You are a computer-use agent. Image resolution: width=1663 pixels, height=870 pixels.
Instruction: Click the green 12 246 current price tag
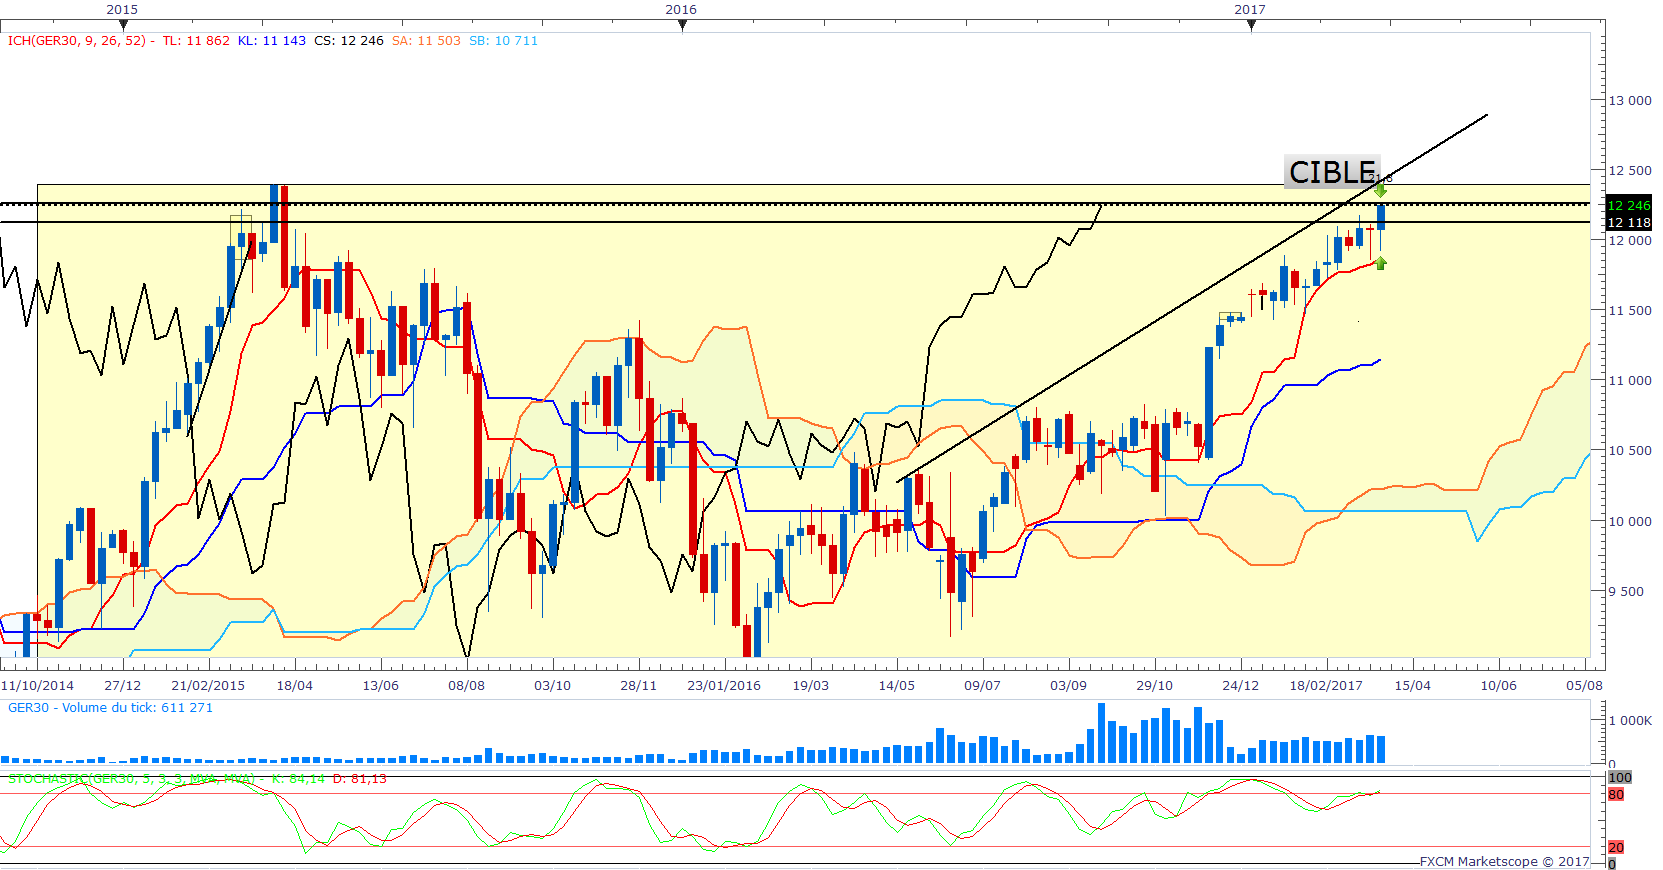coord(1629,206)
